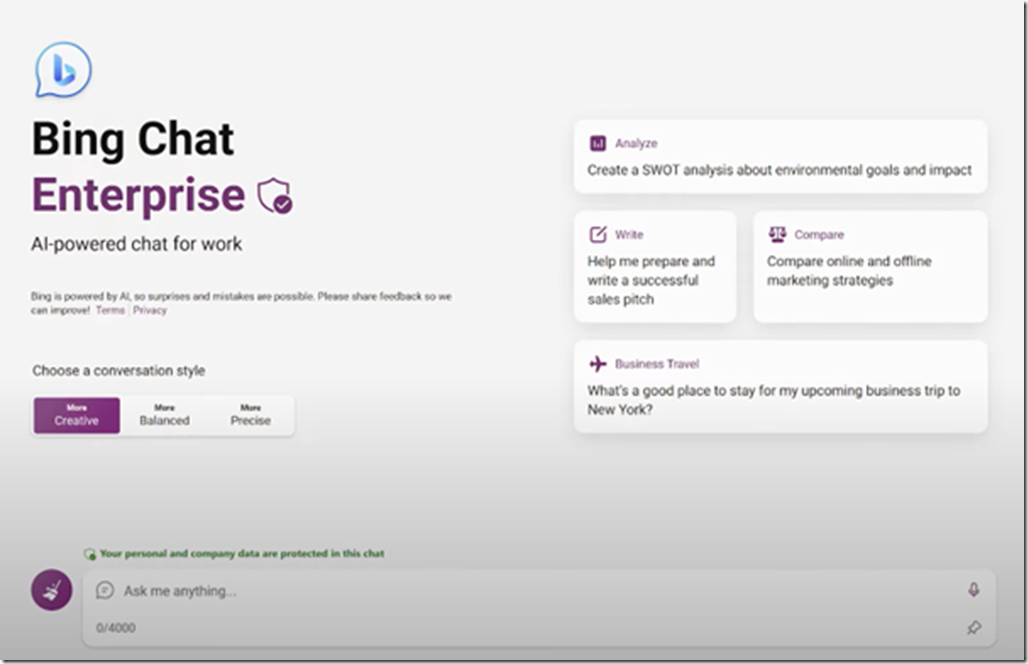This screenshot has width=1028, height=664.
Task: Open the Privacy link
Action: pos(150,310)
